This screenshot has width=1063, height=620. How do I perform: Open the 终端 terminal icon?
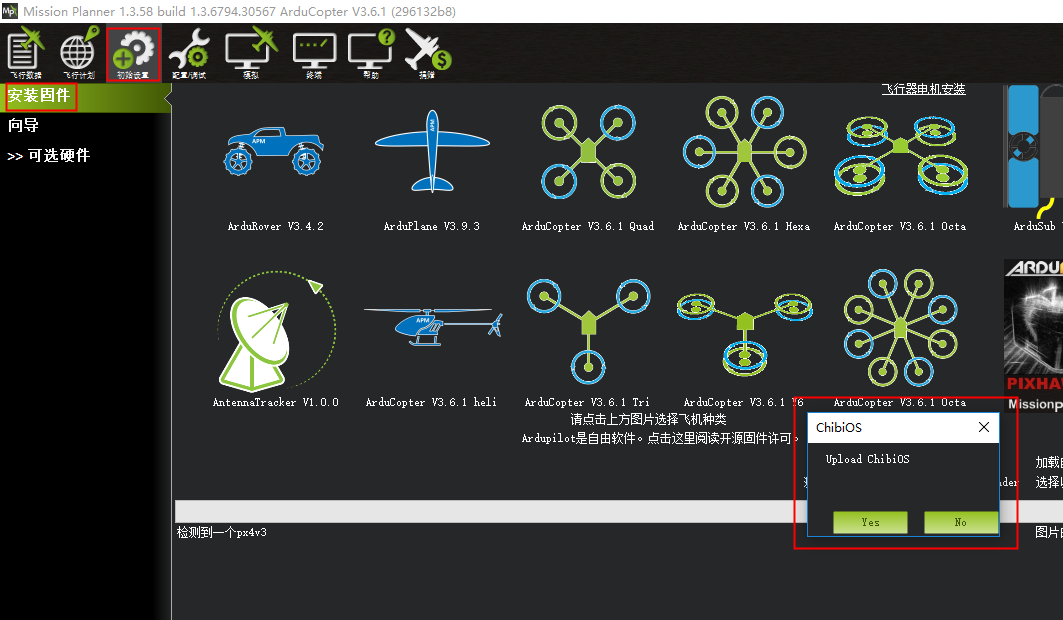click(x=314, y=56)
